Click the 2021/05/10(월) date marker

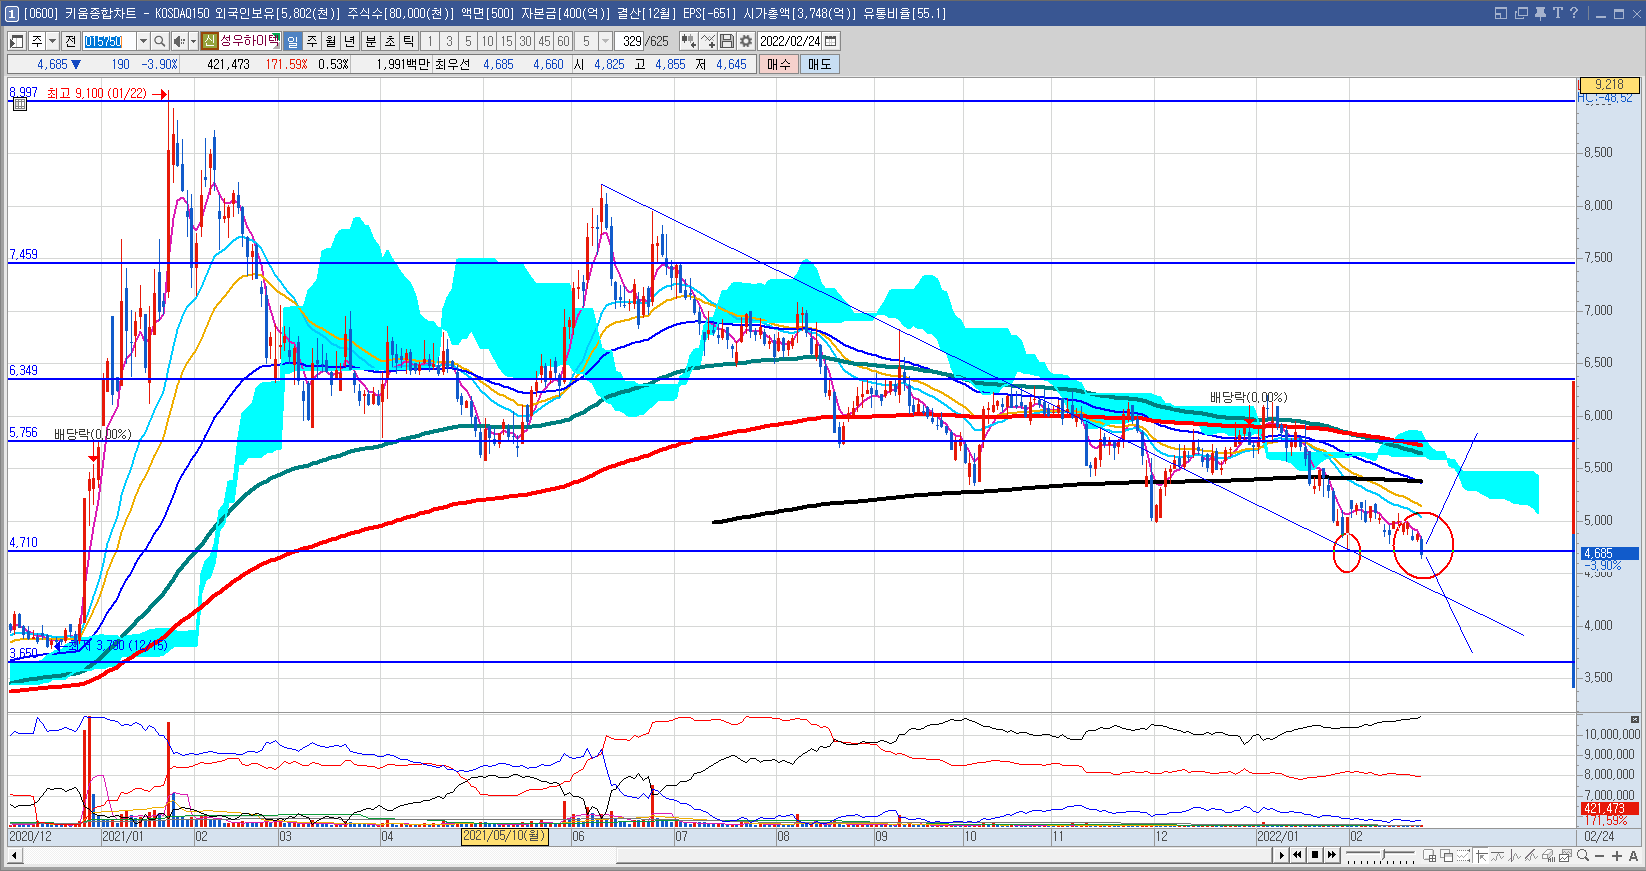[x=504, y=836]
